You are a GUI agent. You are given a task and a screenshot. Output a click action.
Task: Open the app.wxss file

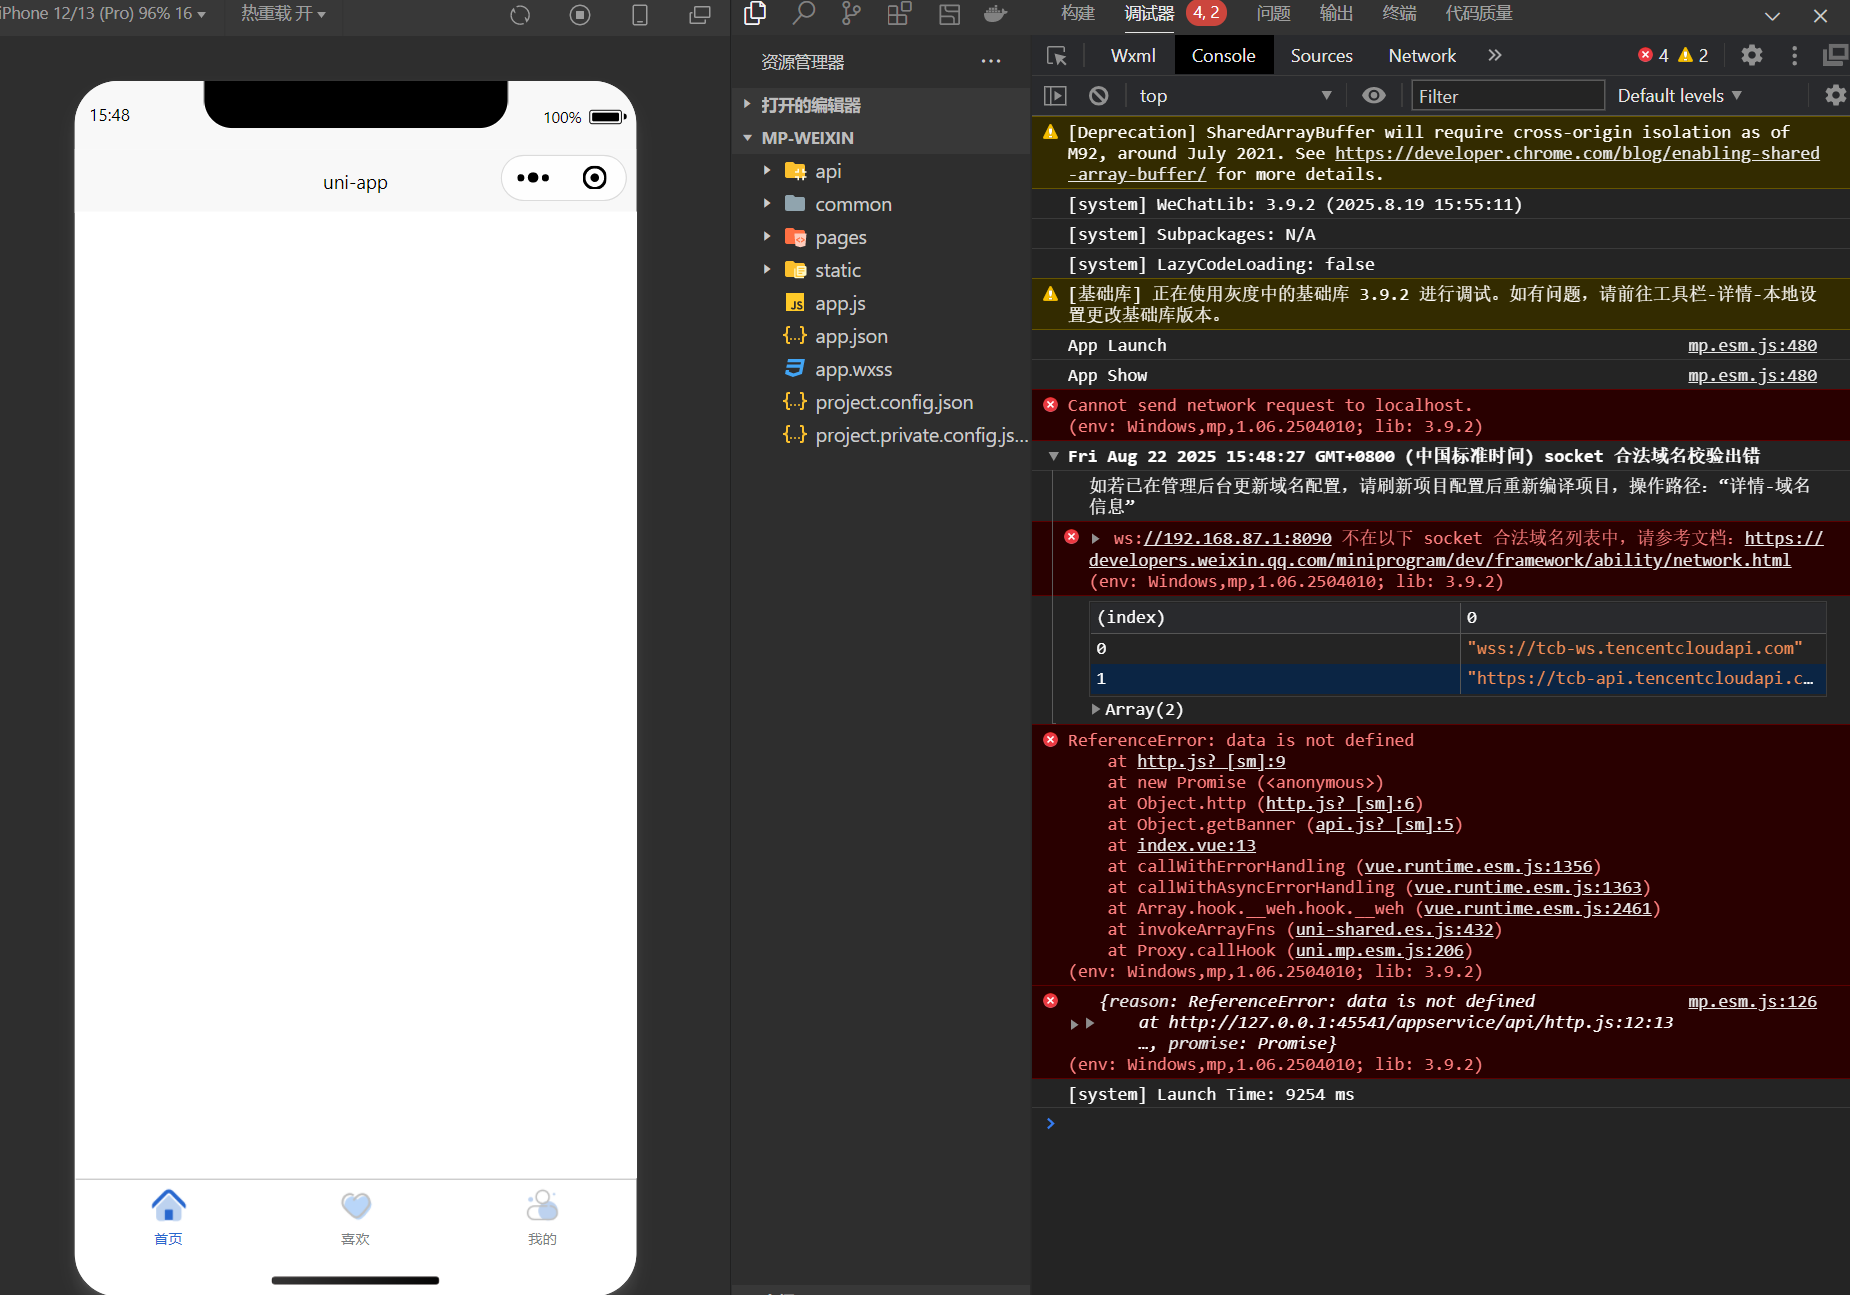(x=853, y=369)
